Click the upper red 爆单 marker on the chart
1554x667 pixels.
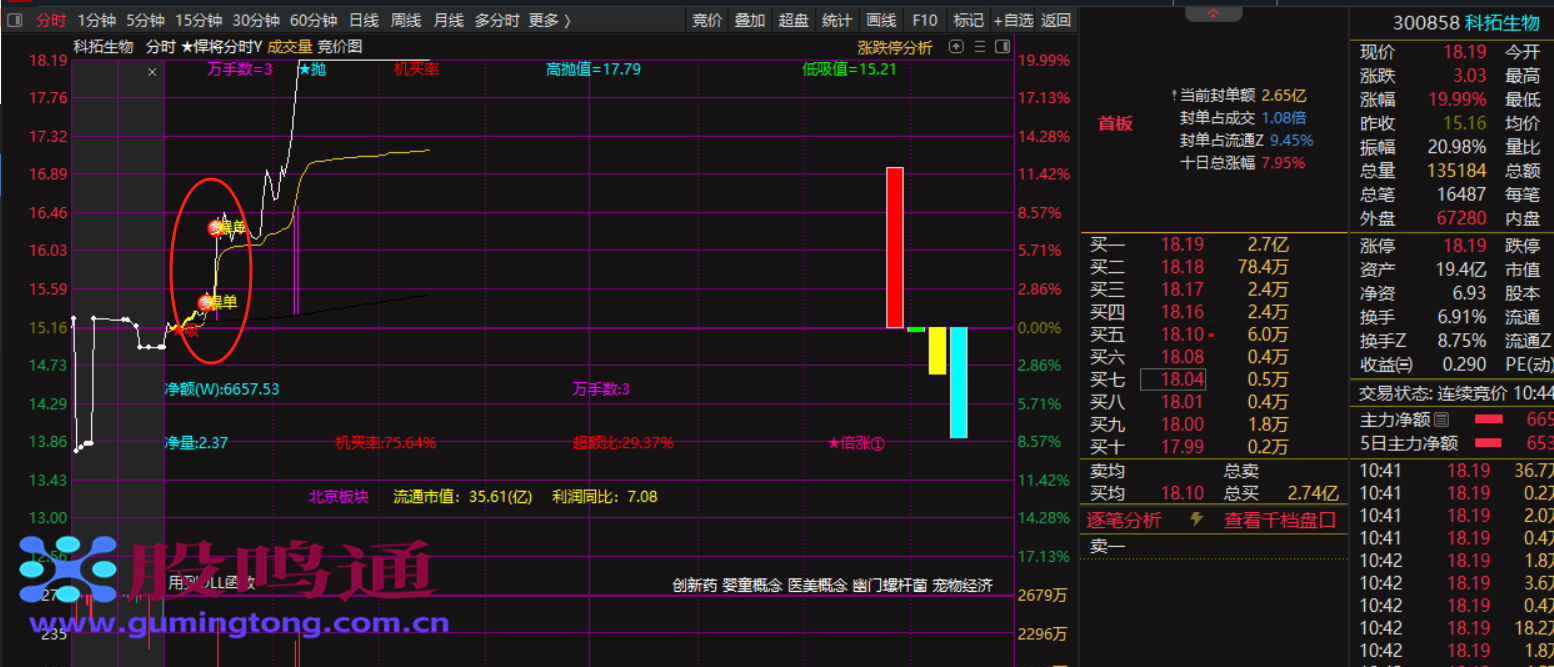point(215,228)
